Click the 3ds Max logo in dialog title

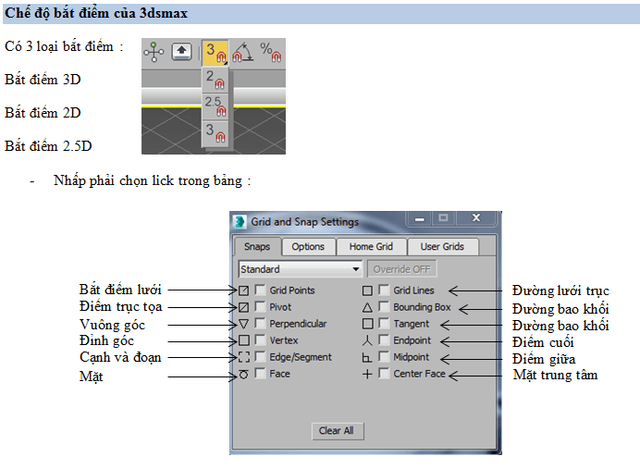tap(240, 222)
